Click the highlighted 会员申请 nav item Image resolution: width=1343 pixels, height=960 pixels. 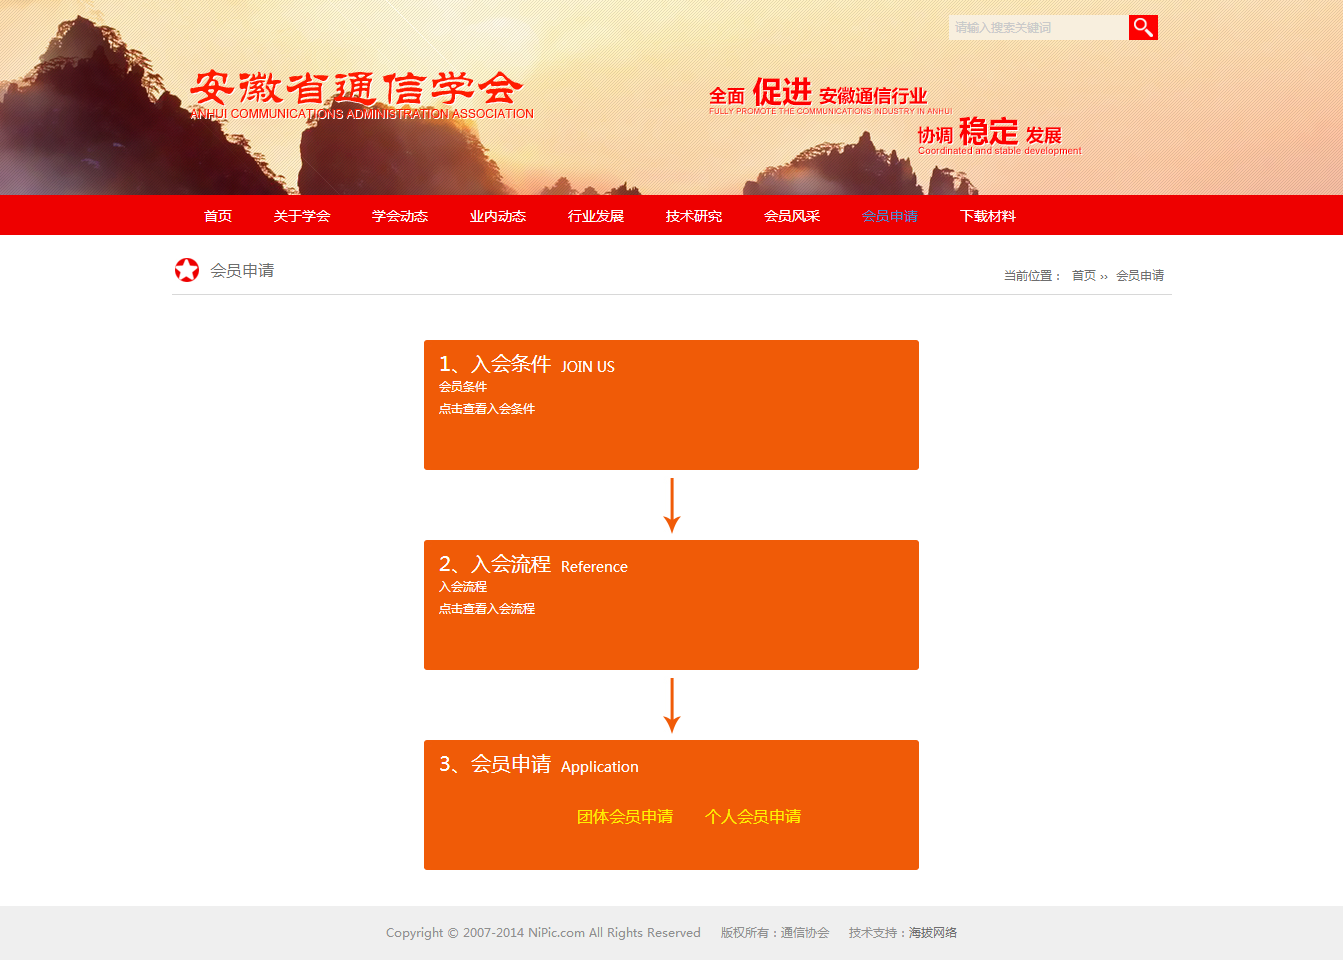click(x=890, y=216)
